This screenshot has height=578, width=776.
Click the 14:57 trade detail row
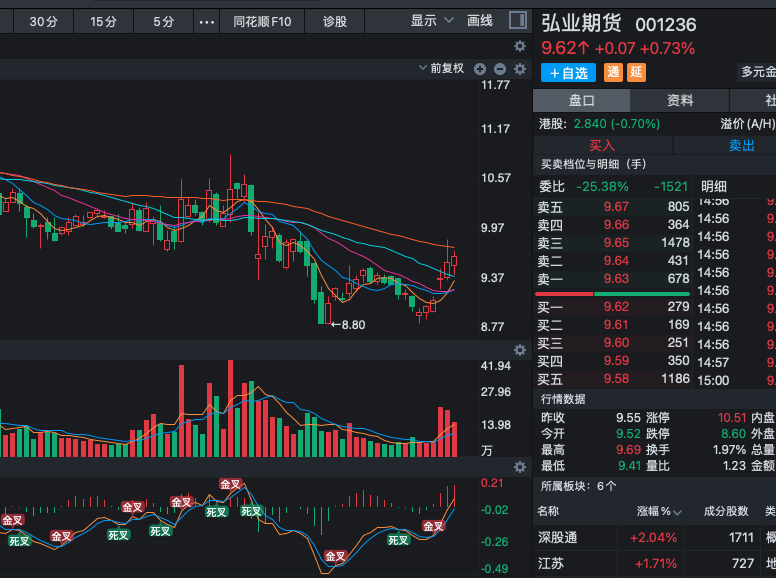[x=736, y=363]
